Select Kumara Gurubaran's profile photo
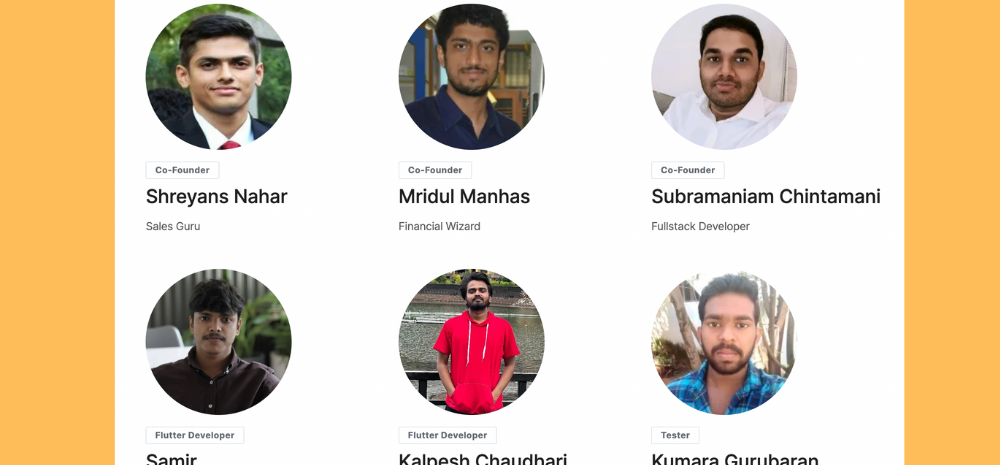The height and width of the screenshot is (465, 1000). 724,342
